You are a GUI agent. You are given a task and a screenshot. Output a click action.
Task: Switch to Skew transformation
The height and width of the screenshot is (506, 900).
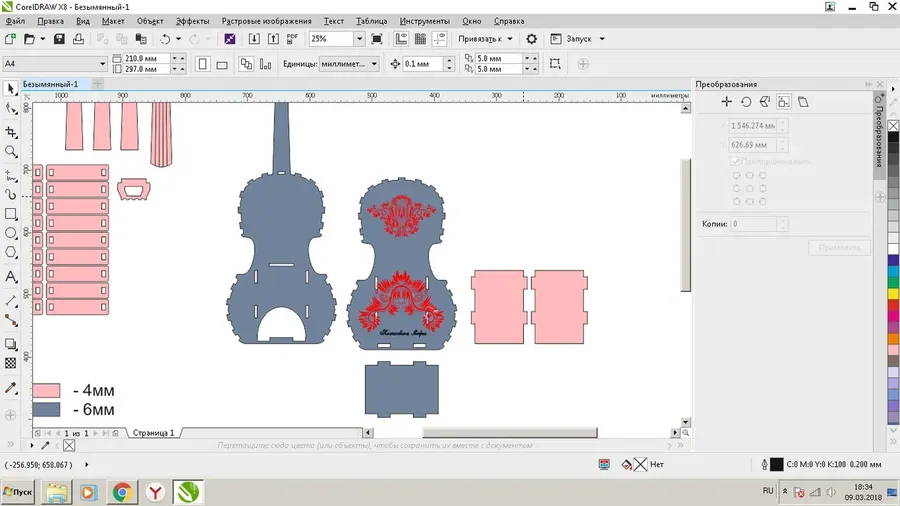point(803,102)
